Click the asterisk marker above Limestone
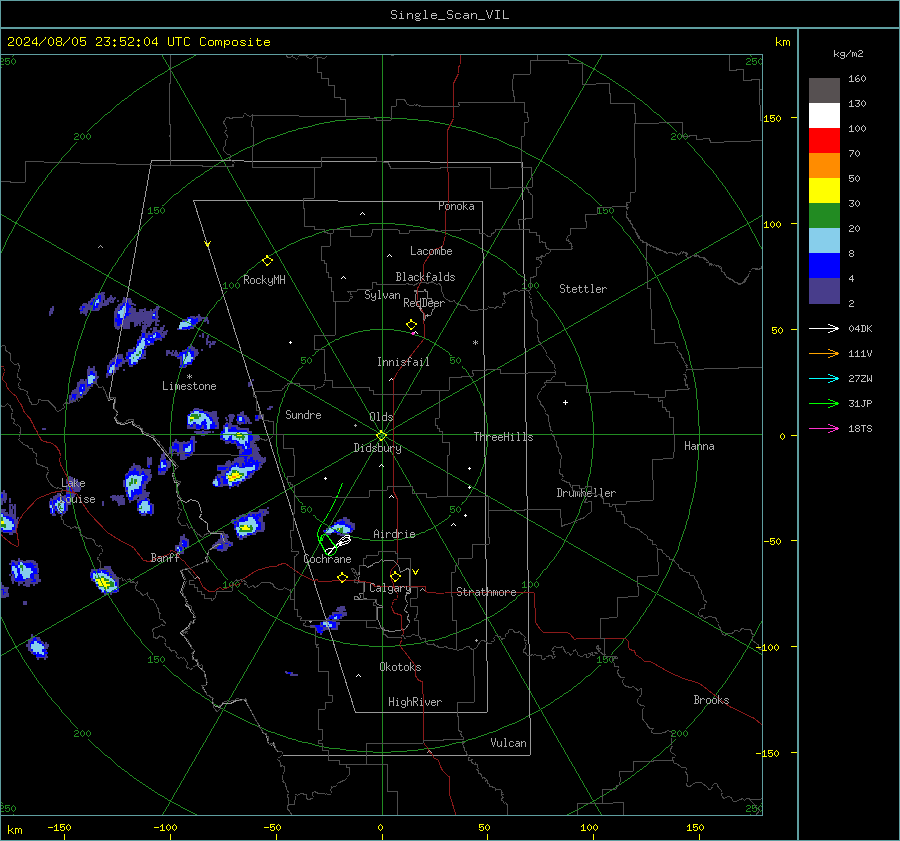The image size is (900, 841). pos(189,377)
